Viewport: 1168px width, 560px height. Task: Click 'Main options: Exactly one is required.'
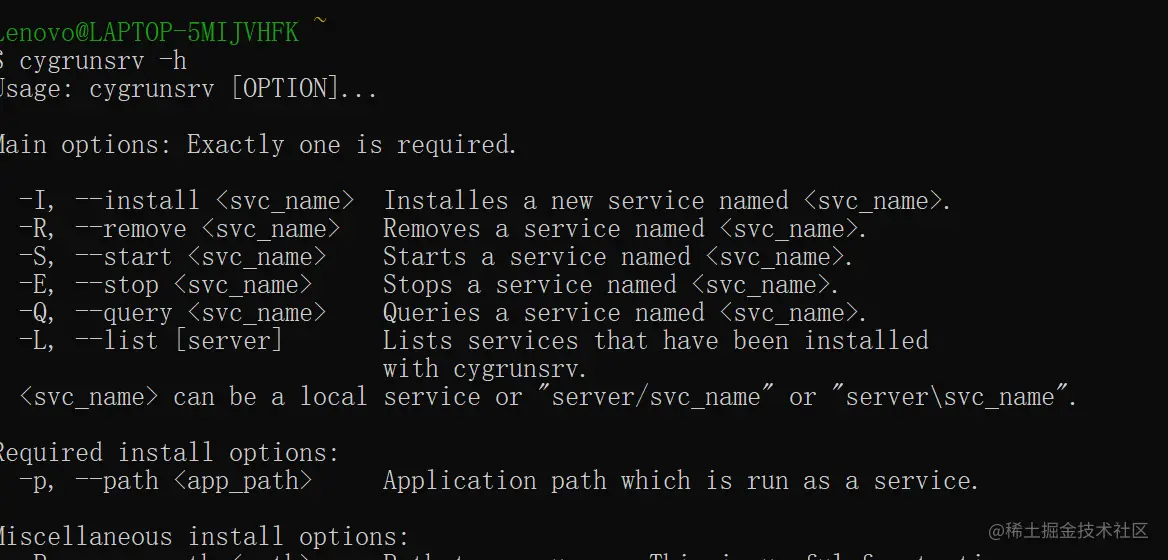pyautogui.click(x=258, y=144)
